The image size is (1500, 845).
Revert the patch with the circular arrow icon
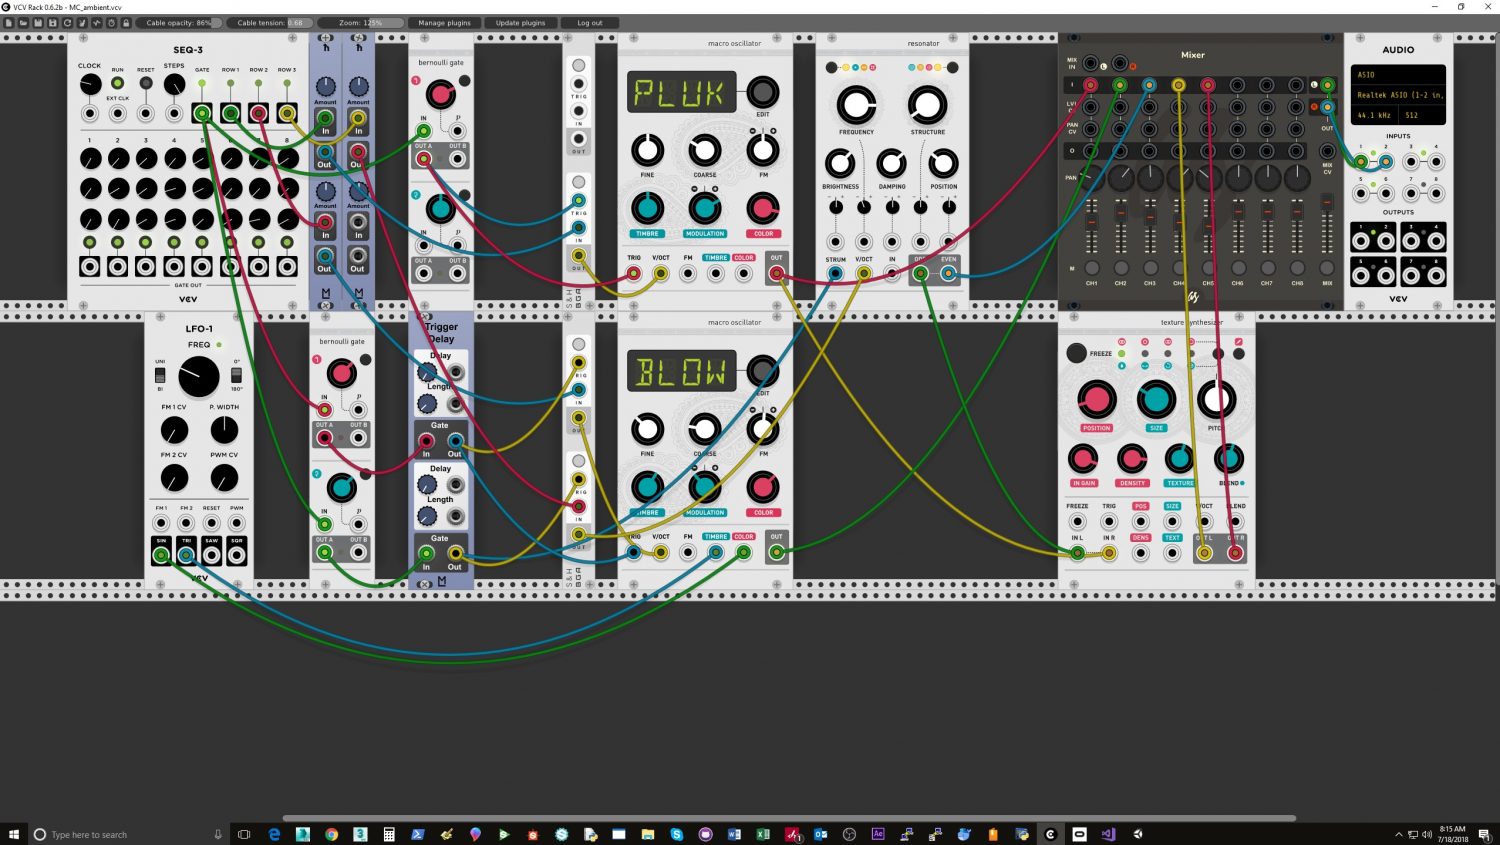coord(68,23)
